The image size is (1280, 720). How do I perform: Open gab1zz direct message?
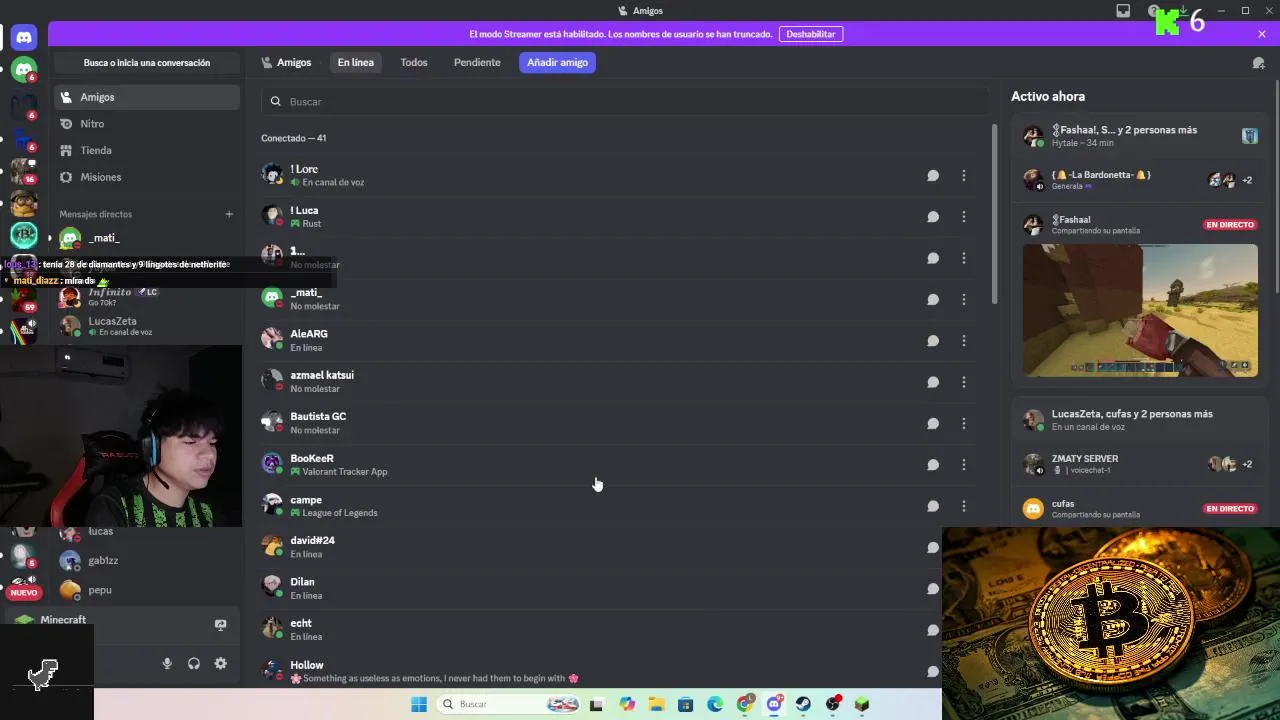[x=147, y=561]
